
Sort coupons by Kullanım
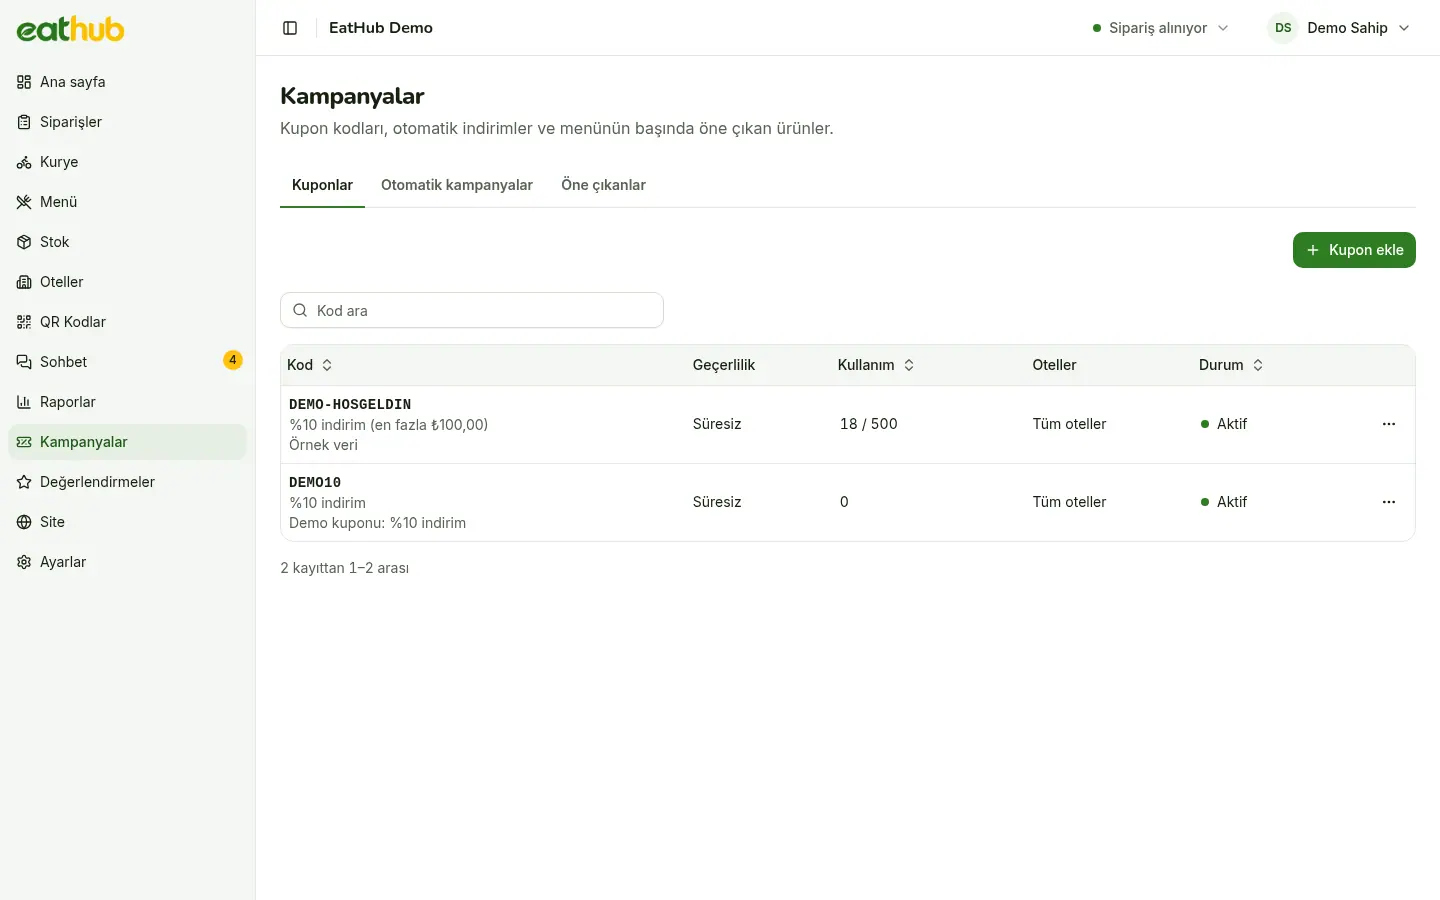tap(876, 365)
